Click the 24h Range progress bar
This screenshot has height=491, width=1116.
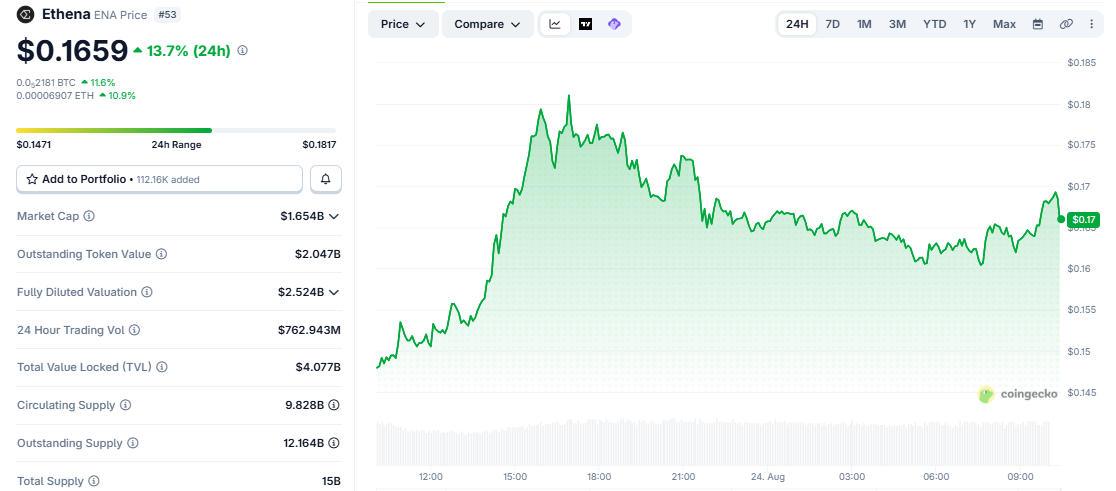pos(176,130)
